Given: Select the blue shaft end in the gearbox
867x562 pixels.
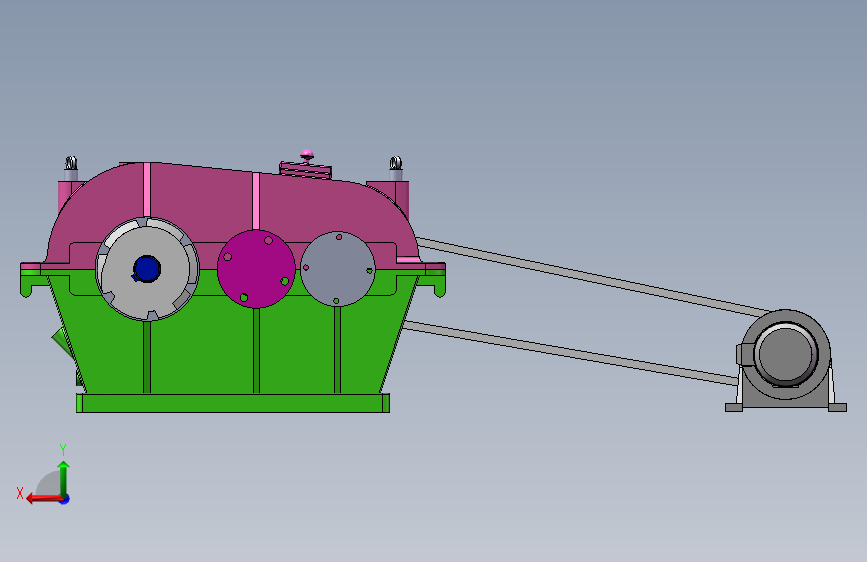Looking at the screenshot, I should pos(147,269).
